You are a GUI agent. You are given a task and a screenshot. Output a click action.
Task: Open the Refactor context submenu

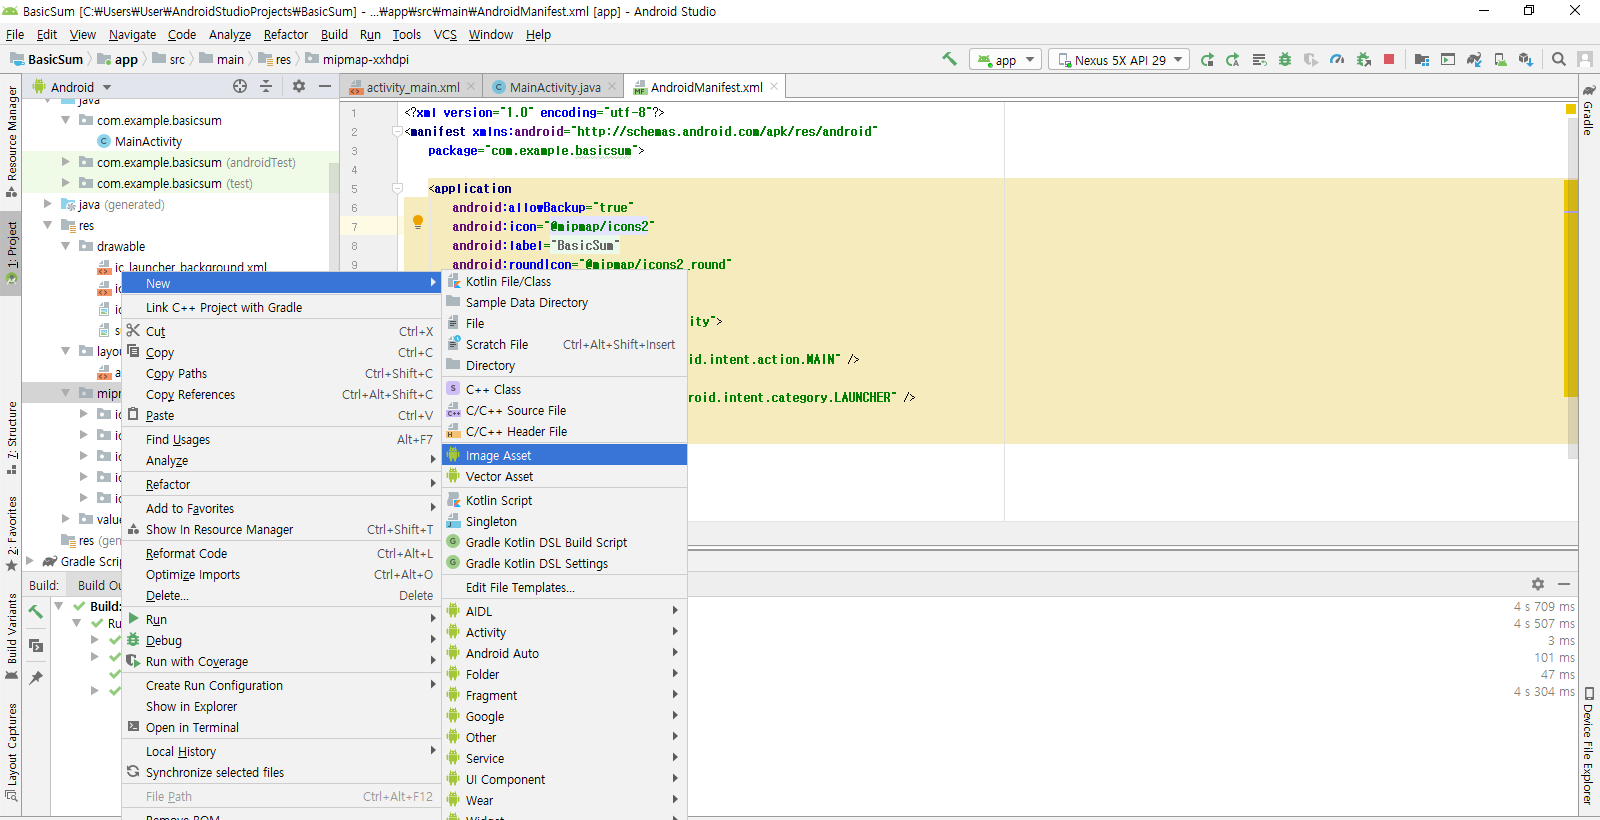coord(281,484)
